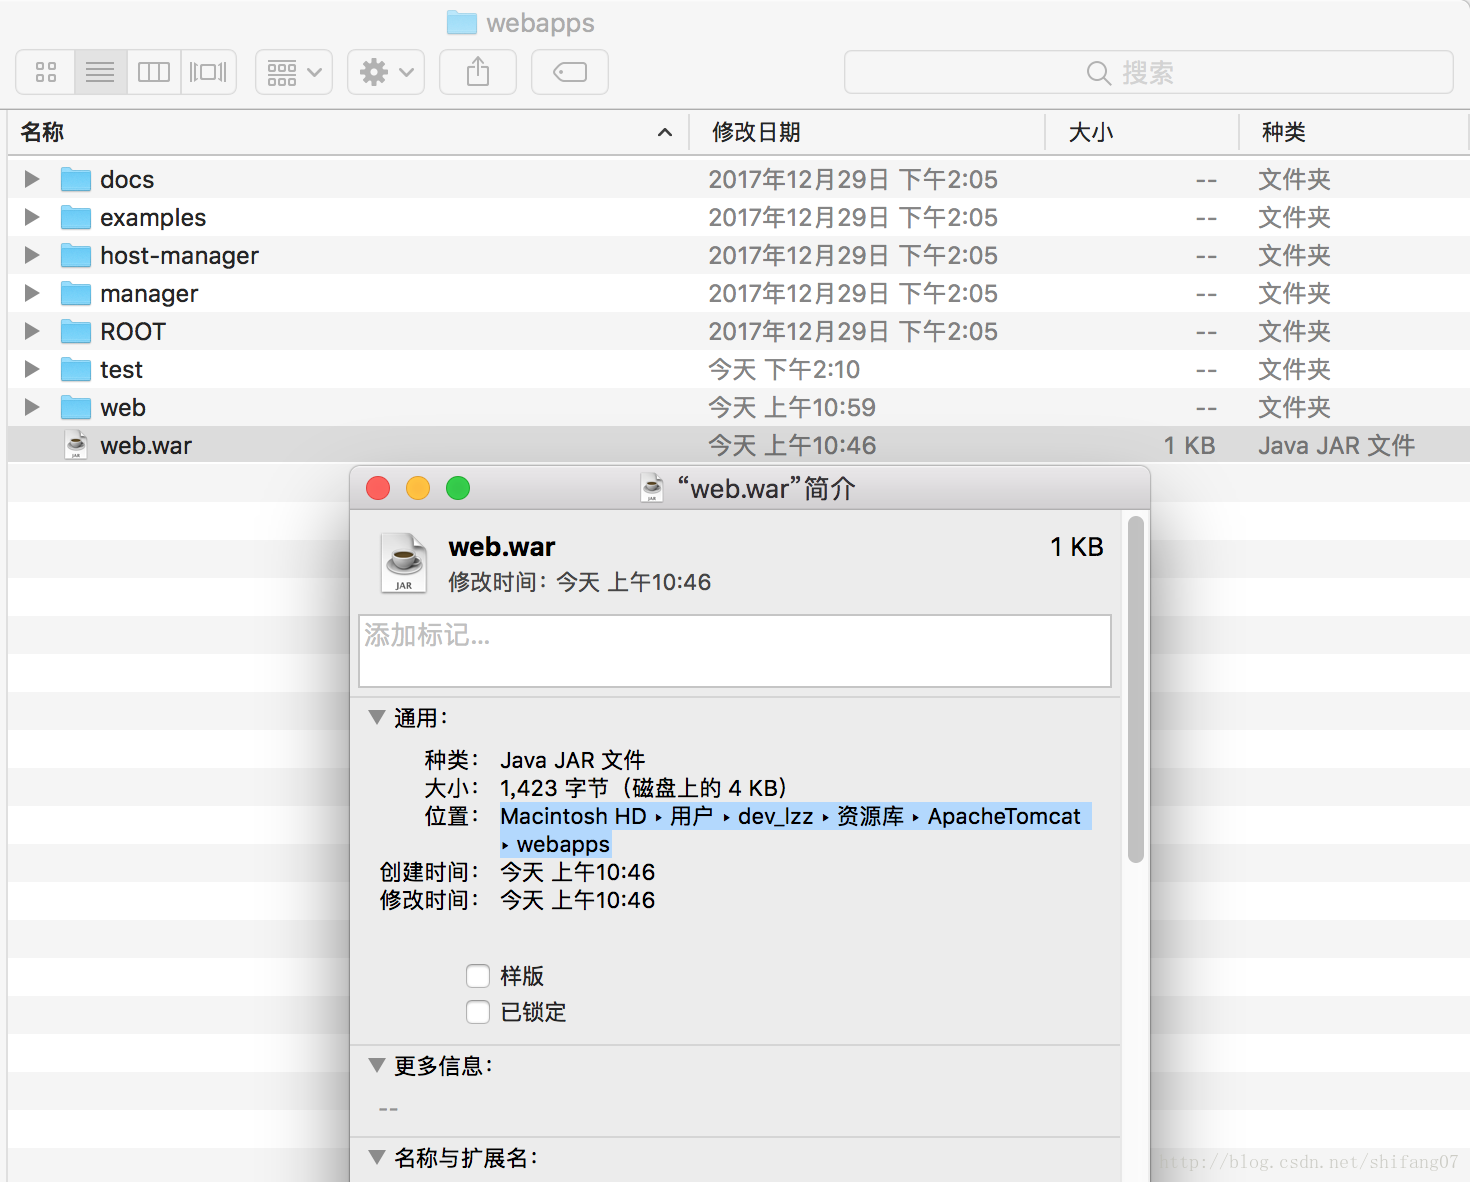
Task: Collapse the 名称与扩展名 section
Action: 377,1157
